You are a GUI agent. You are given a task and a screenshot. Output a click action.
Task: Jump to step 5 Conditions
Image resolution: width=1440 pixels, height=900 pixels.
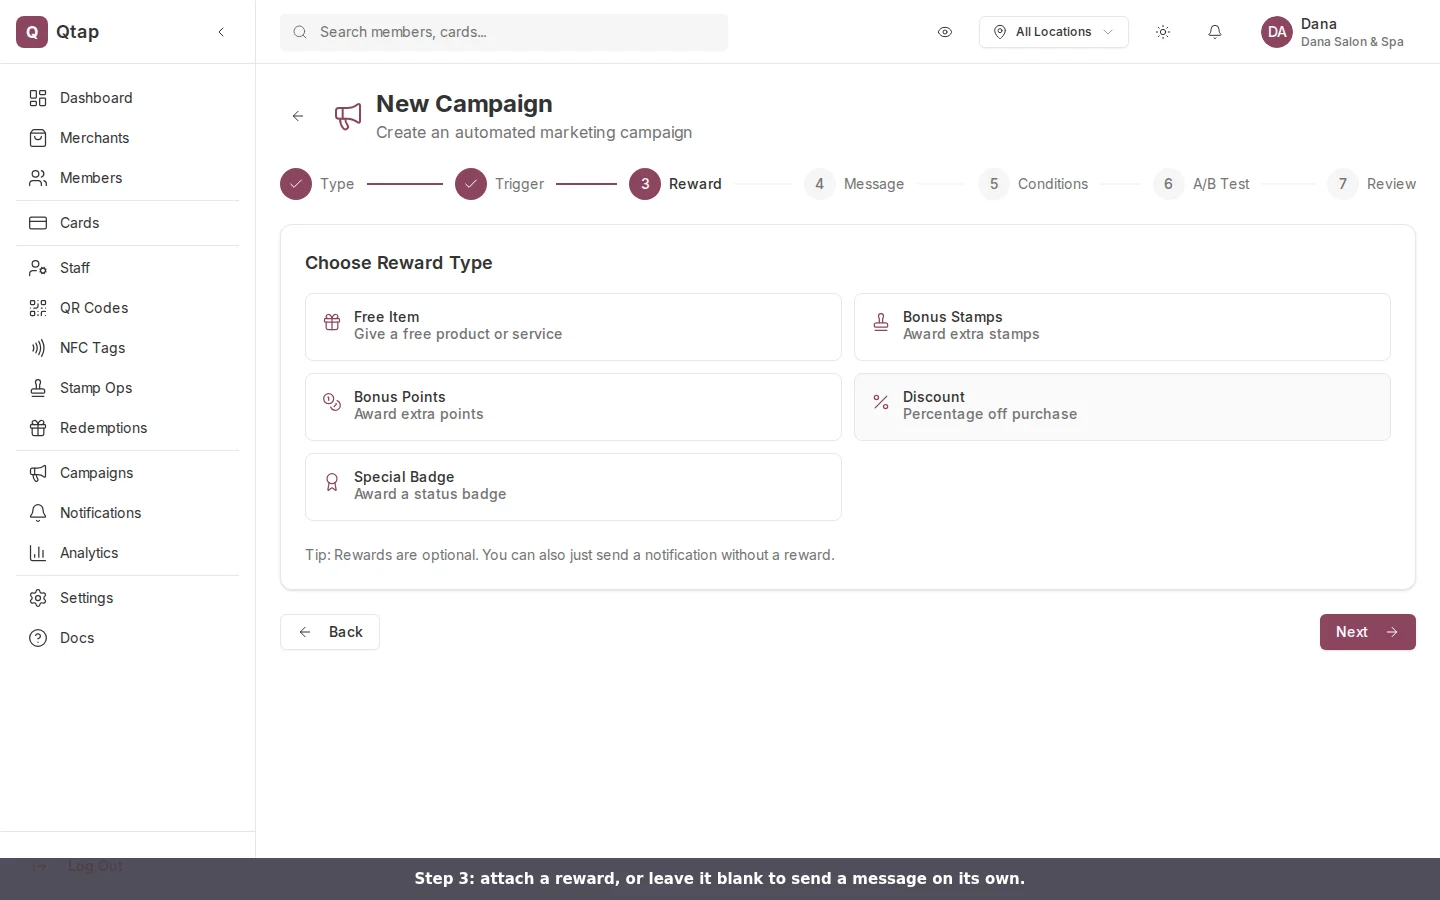[1033, 184]
